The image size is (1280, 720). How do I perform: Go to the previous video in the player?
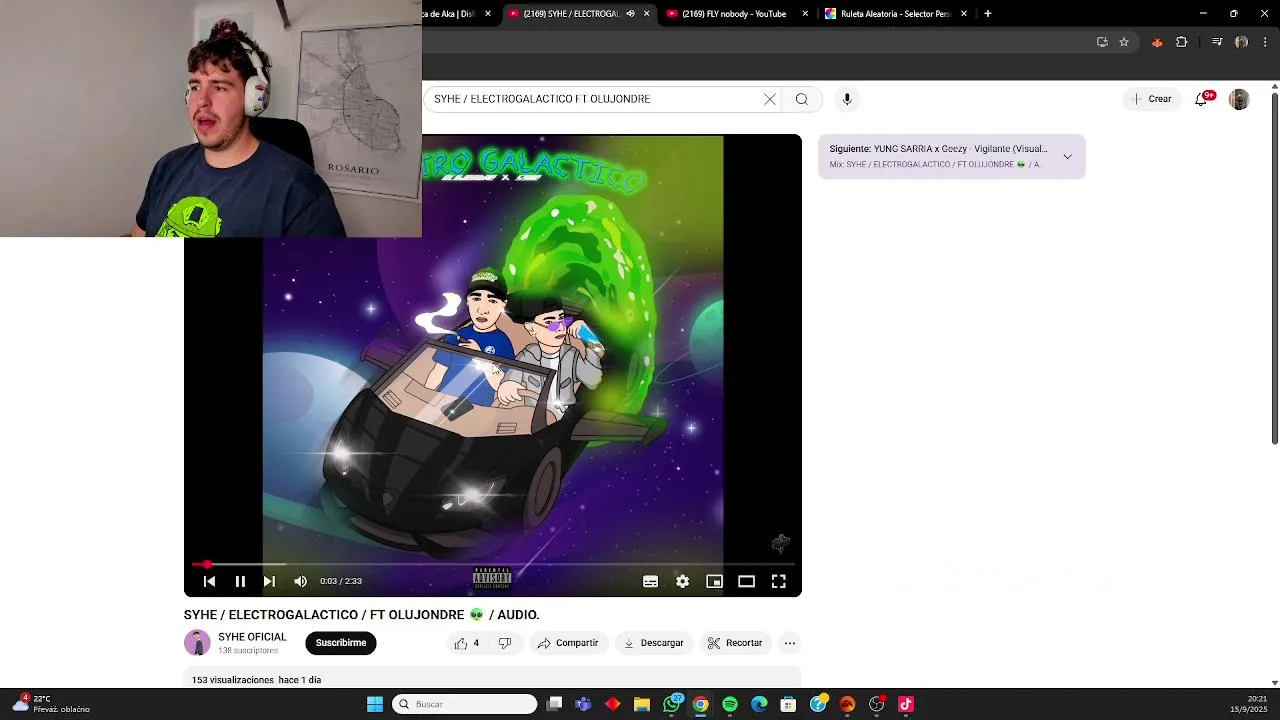tap(209, 581)
